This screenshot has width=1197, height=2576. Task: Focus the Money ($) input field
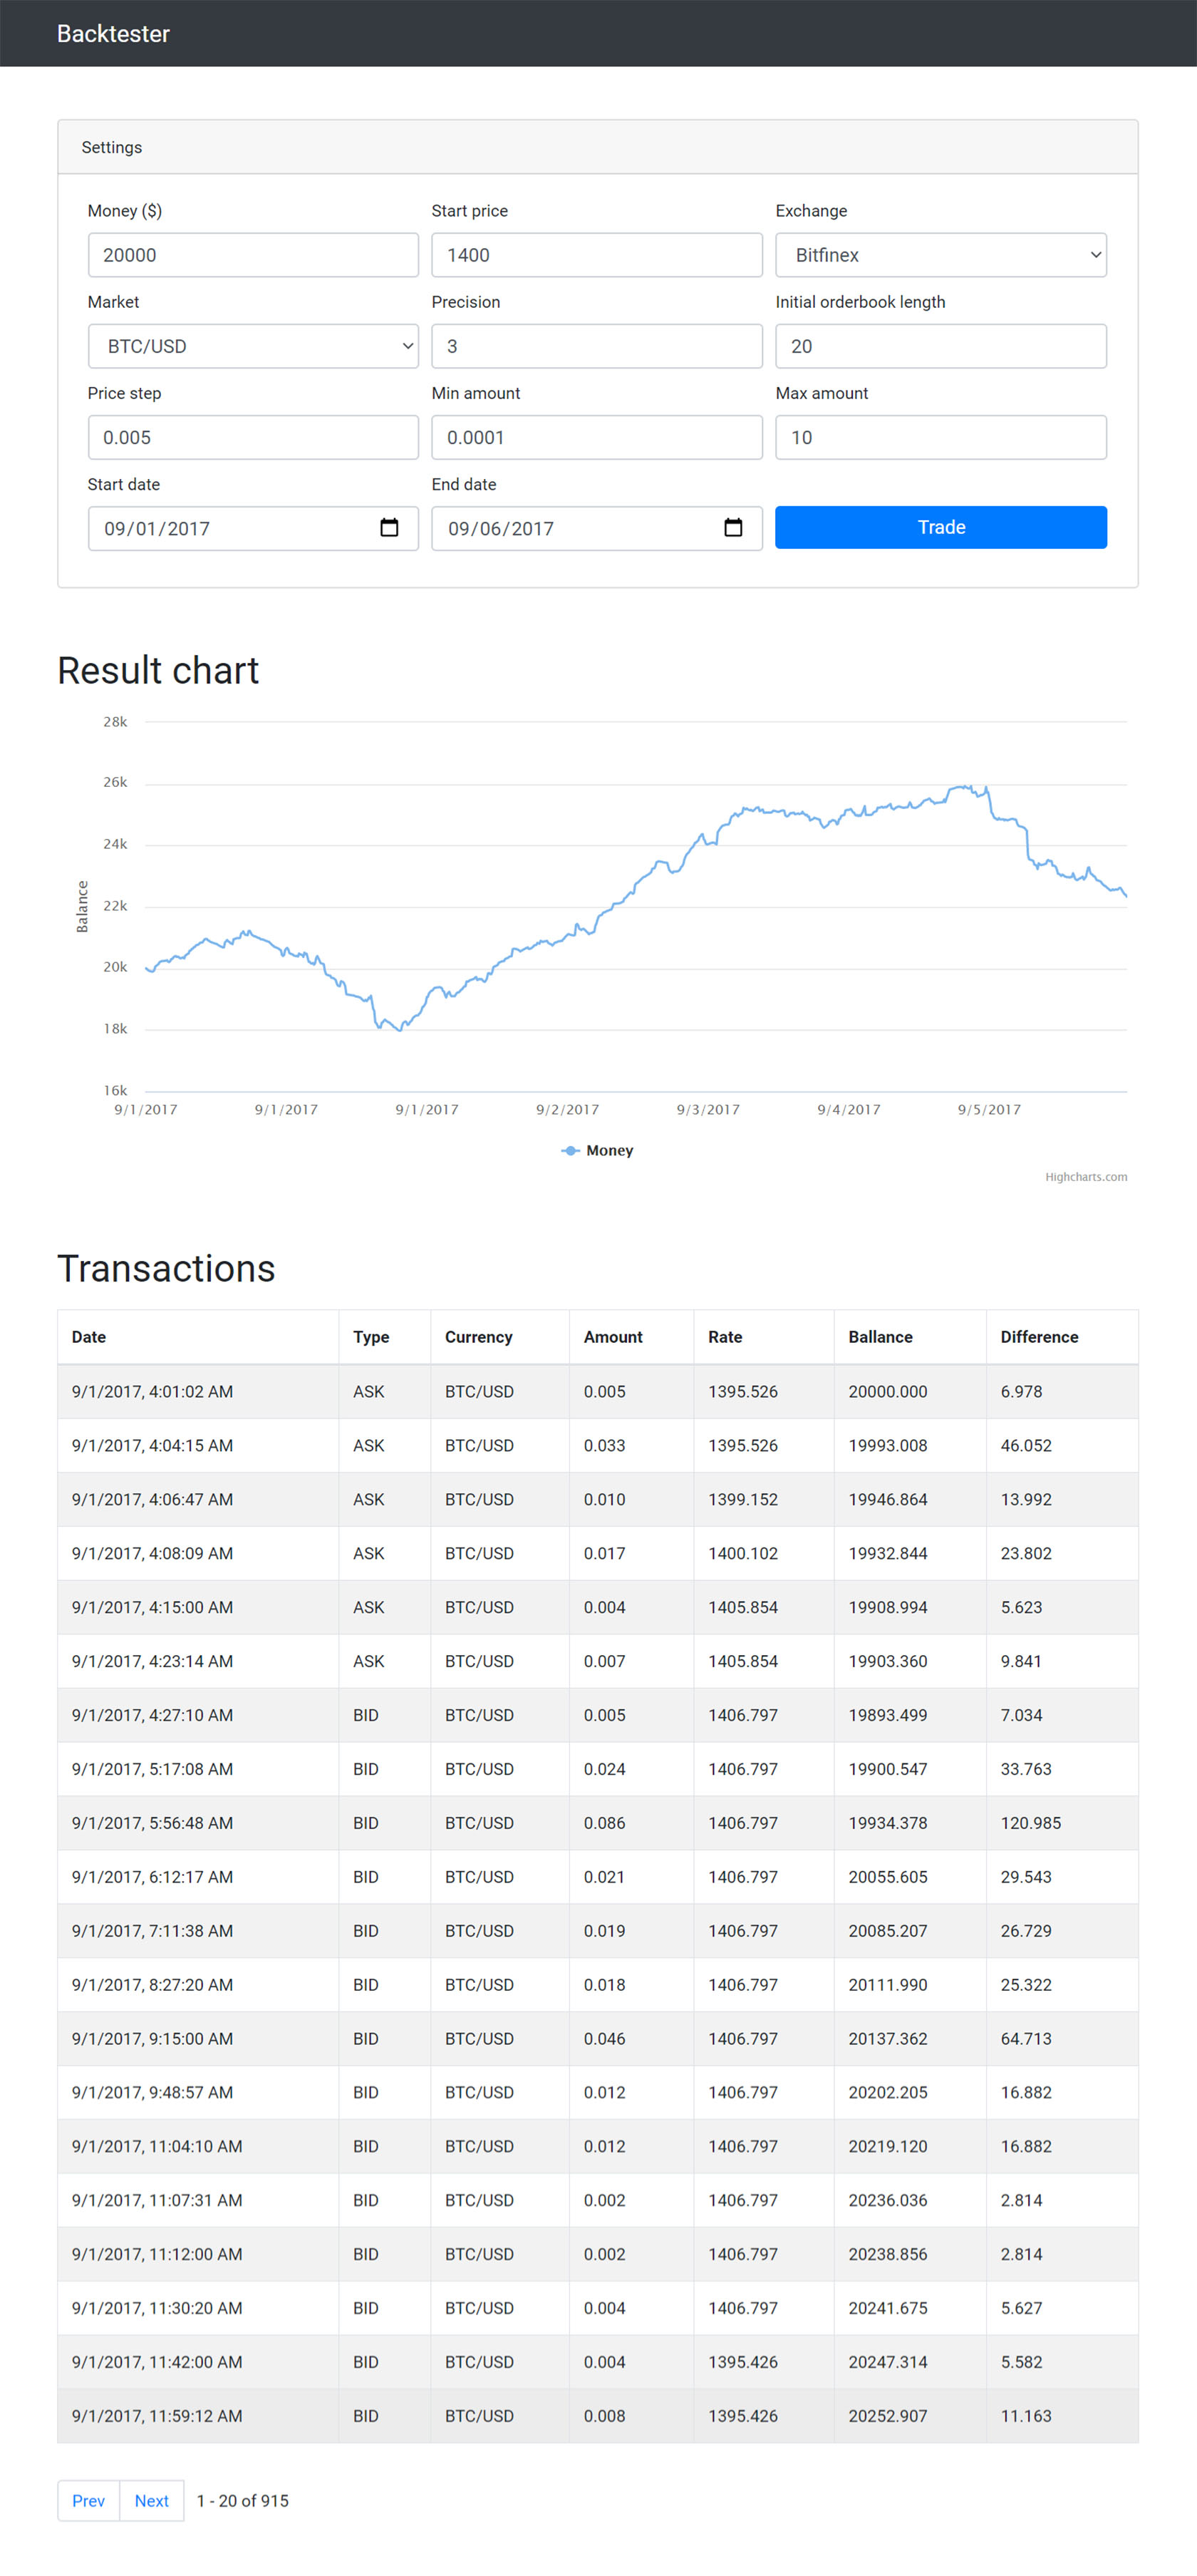[x=253, y=255]
